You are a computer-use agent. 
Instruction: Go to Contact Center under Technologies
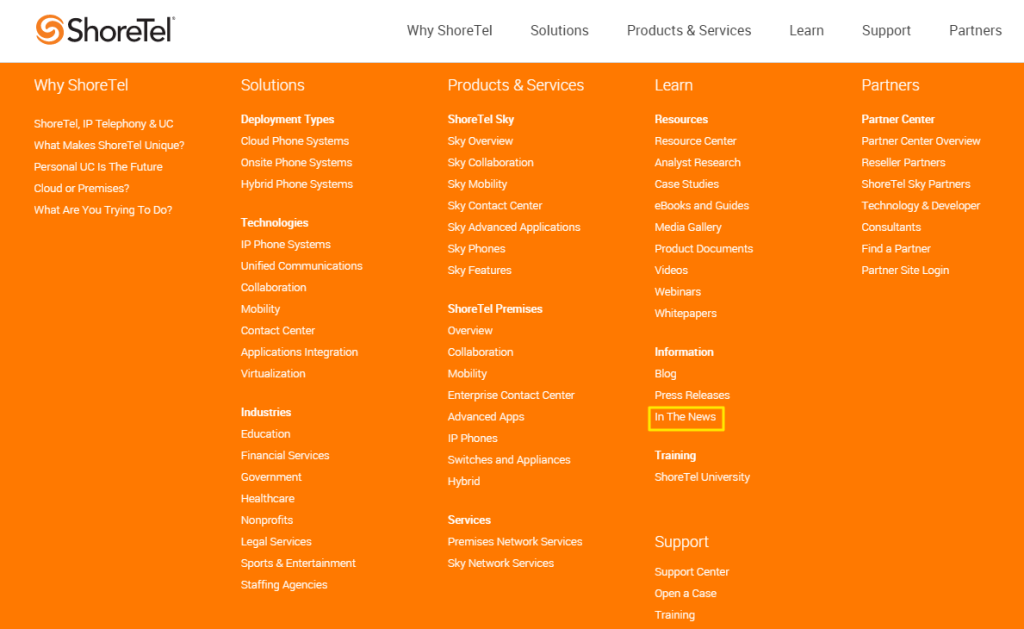click(x=278, y=331)
